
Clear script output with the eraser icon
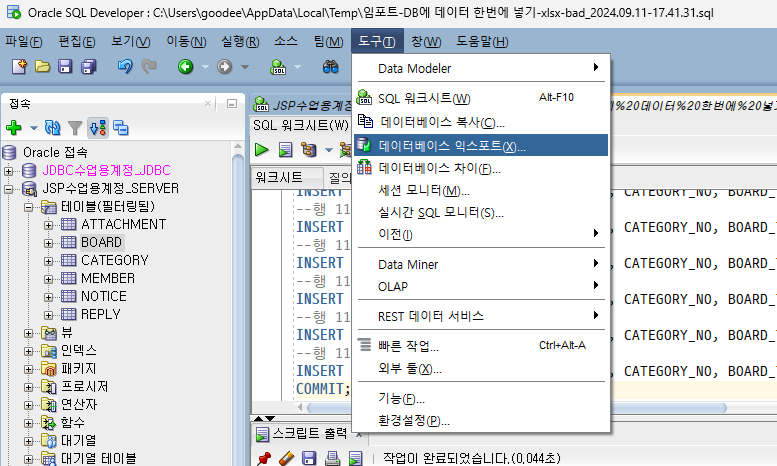[286, 459]
